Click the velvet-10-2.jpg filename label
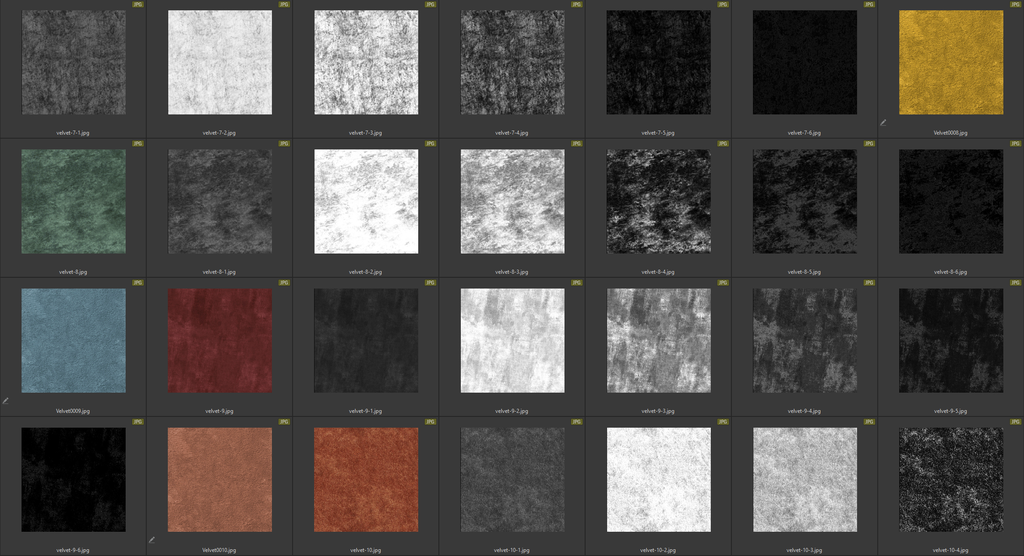 point(658,549)
